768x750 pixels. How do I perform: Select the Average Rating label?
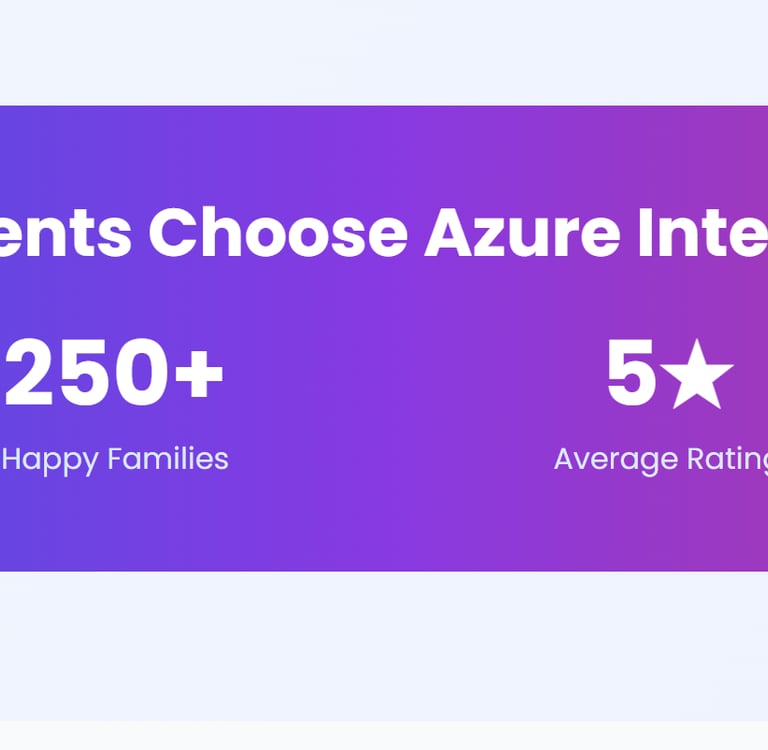click(x=660, y=459)
